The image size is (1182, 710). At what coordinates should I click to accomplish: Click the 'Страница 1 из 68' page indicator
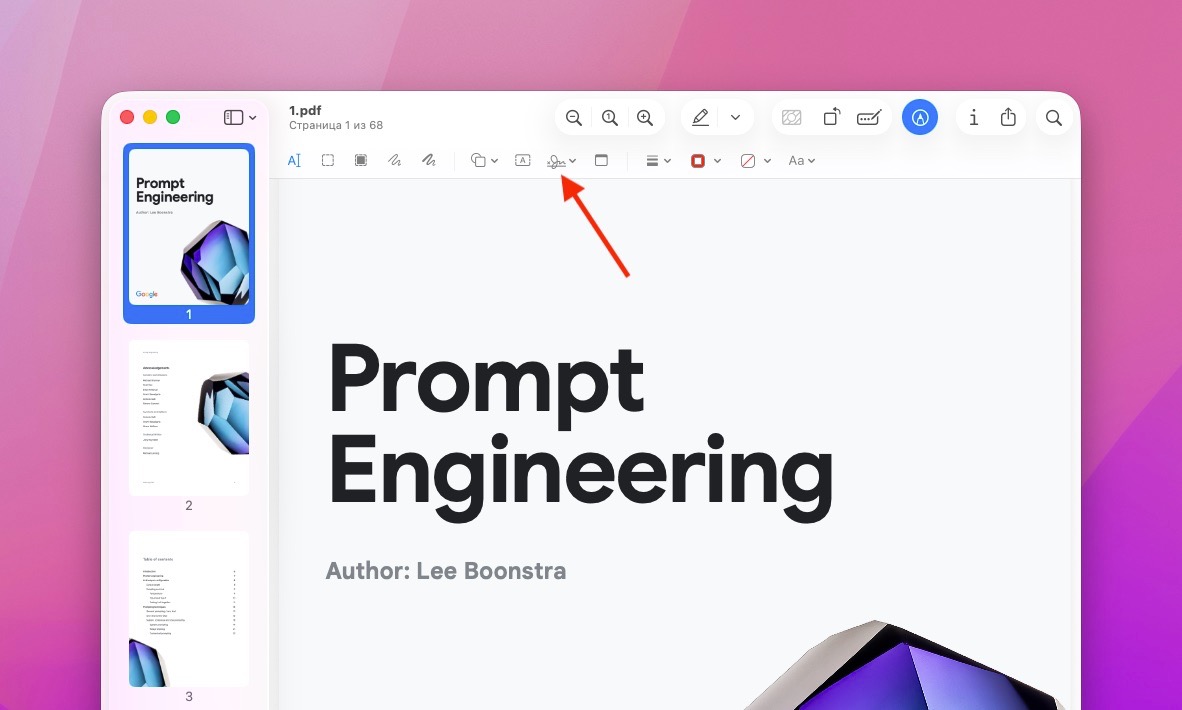point(335,125)
